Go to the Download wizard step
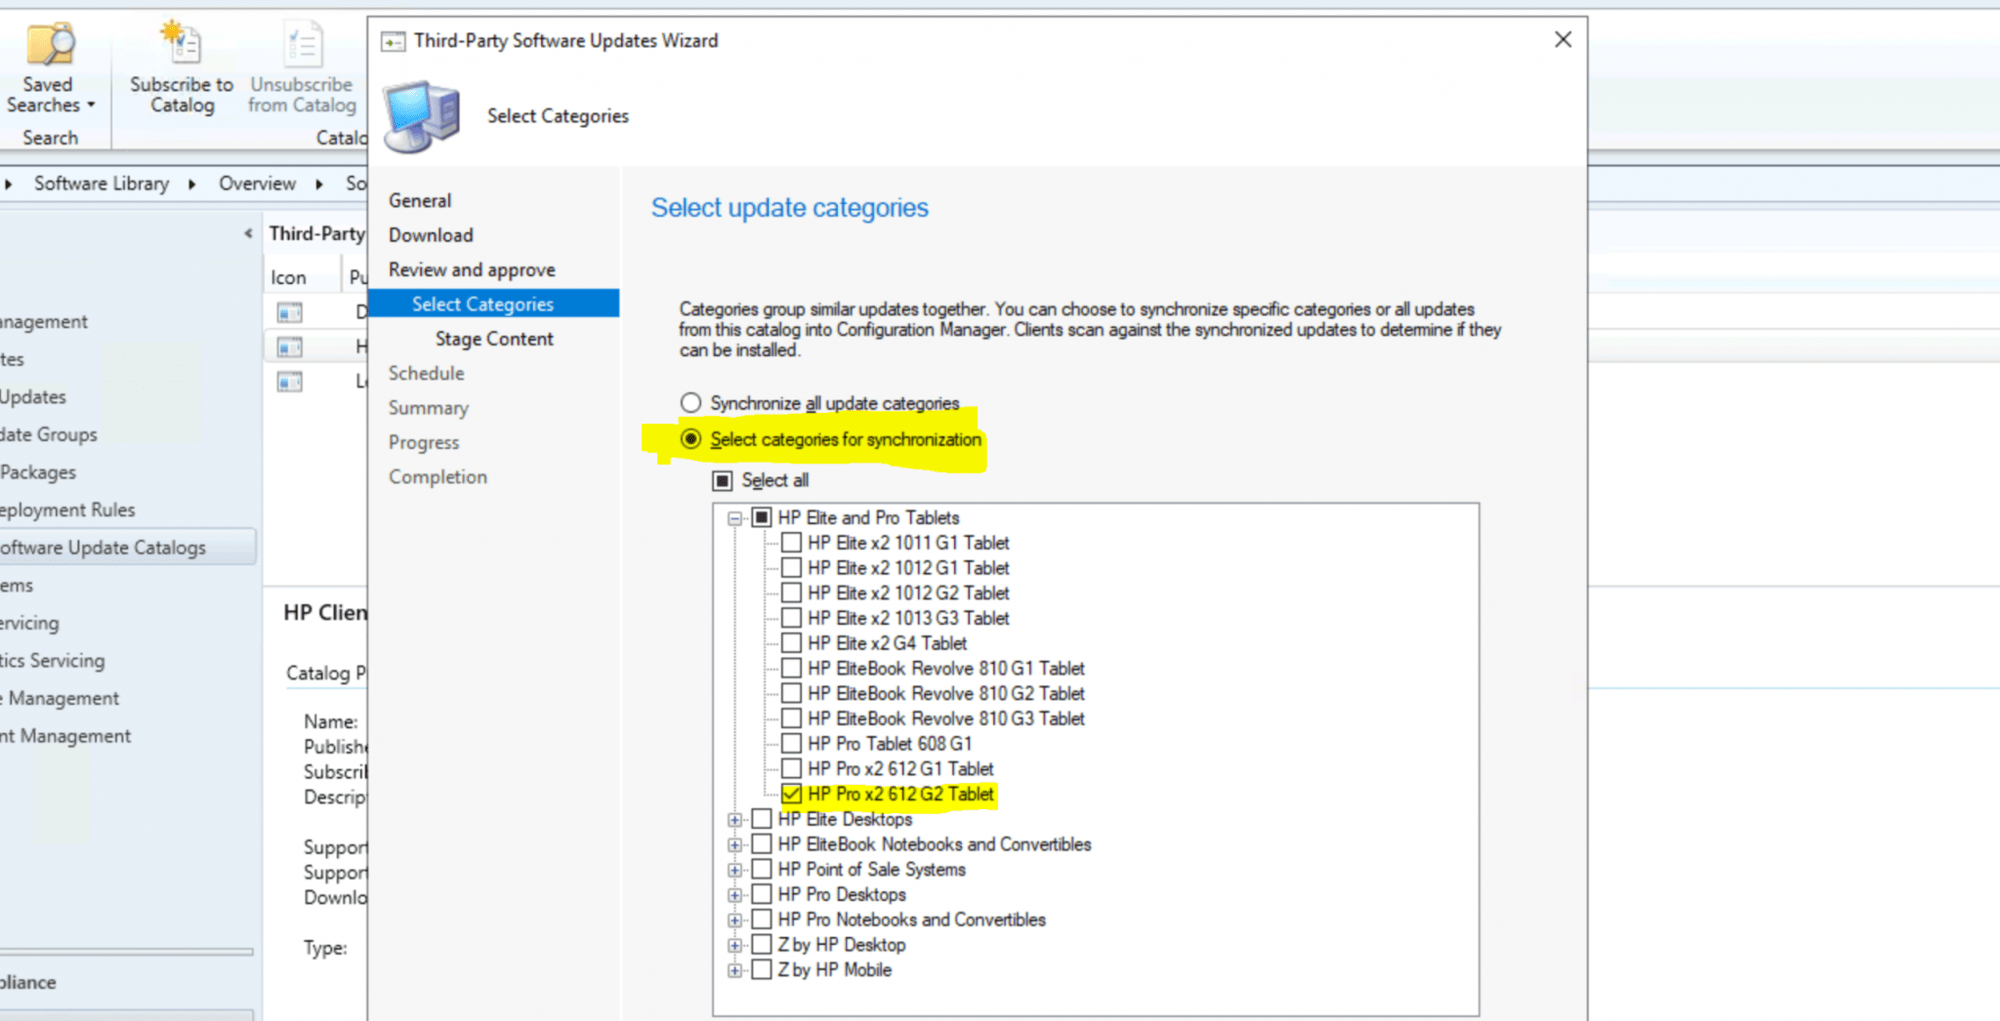 pos(431,235)
